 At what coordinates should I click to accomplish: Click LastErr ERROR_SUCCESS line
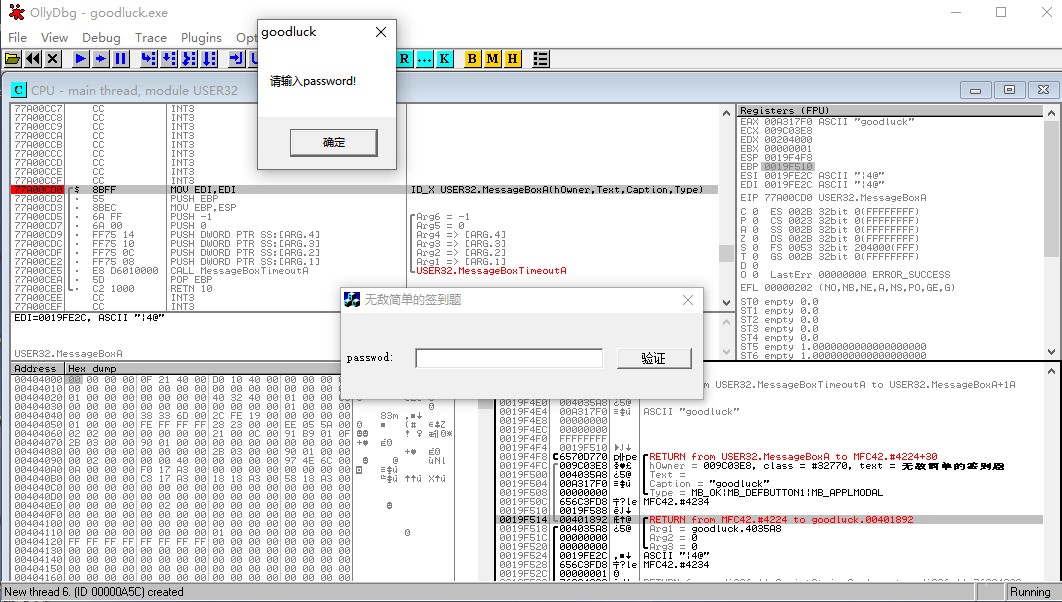860,274
